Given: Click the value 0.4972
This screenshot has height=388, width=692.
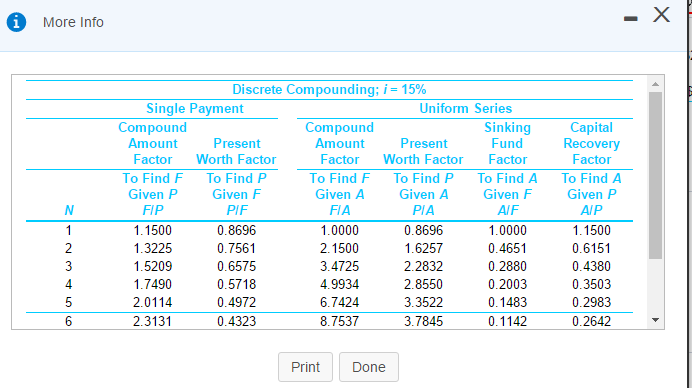Looking at the screenshot, I should [237, 303].
